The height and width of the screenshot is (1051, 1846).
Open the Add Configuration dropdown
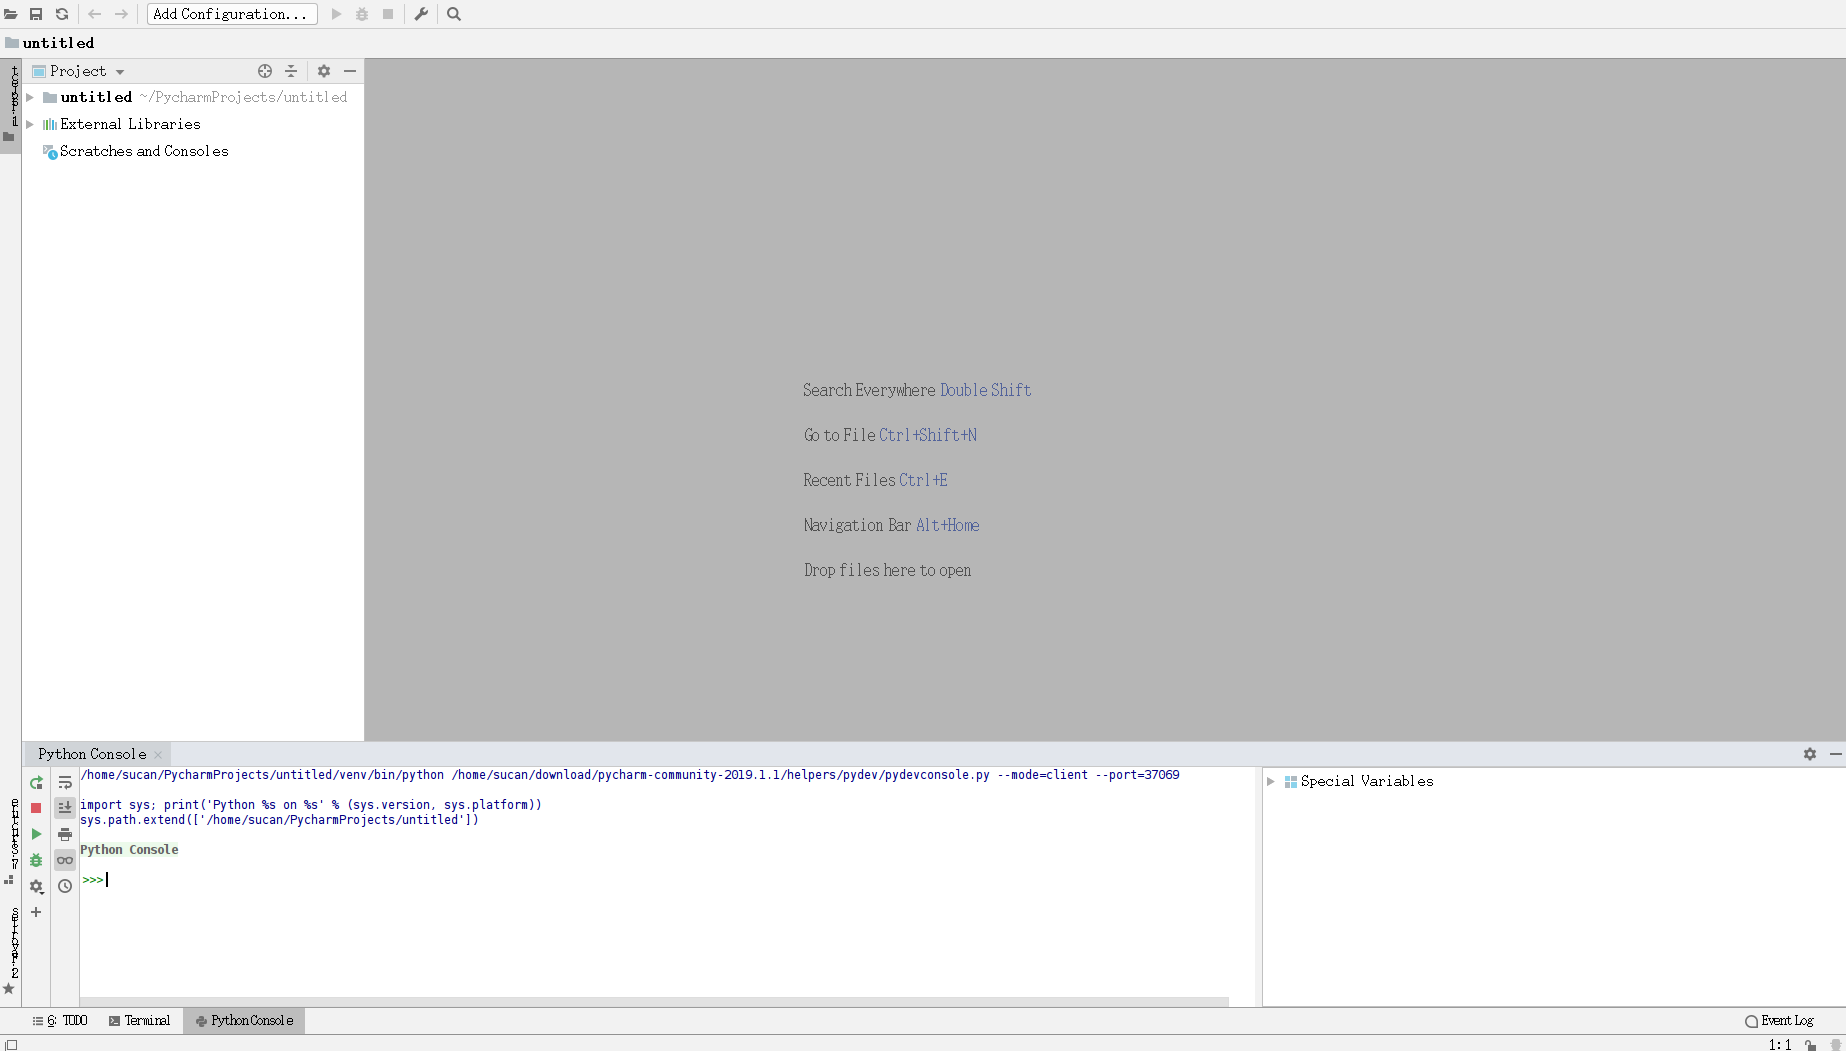[x=232, y=14]
